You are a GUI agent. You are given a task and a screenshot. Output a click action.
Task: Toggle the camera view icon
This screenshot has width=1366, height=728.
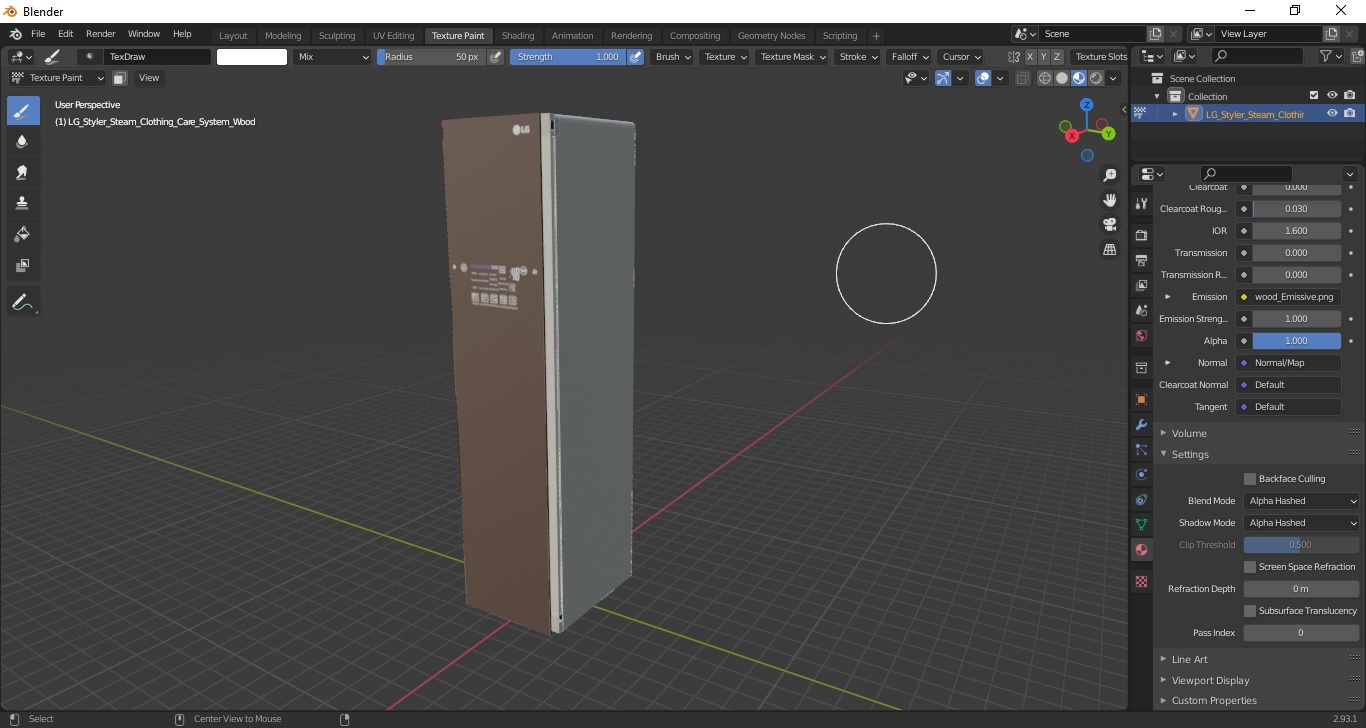pos(1109,224)
